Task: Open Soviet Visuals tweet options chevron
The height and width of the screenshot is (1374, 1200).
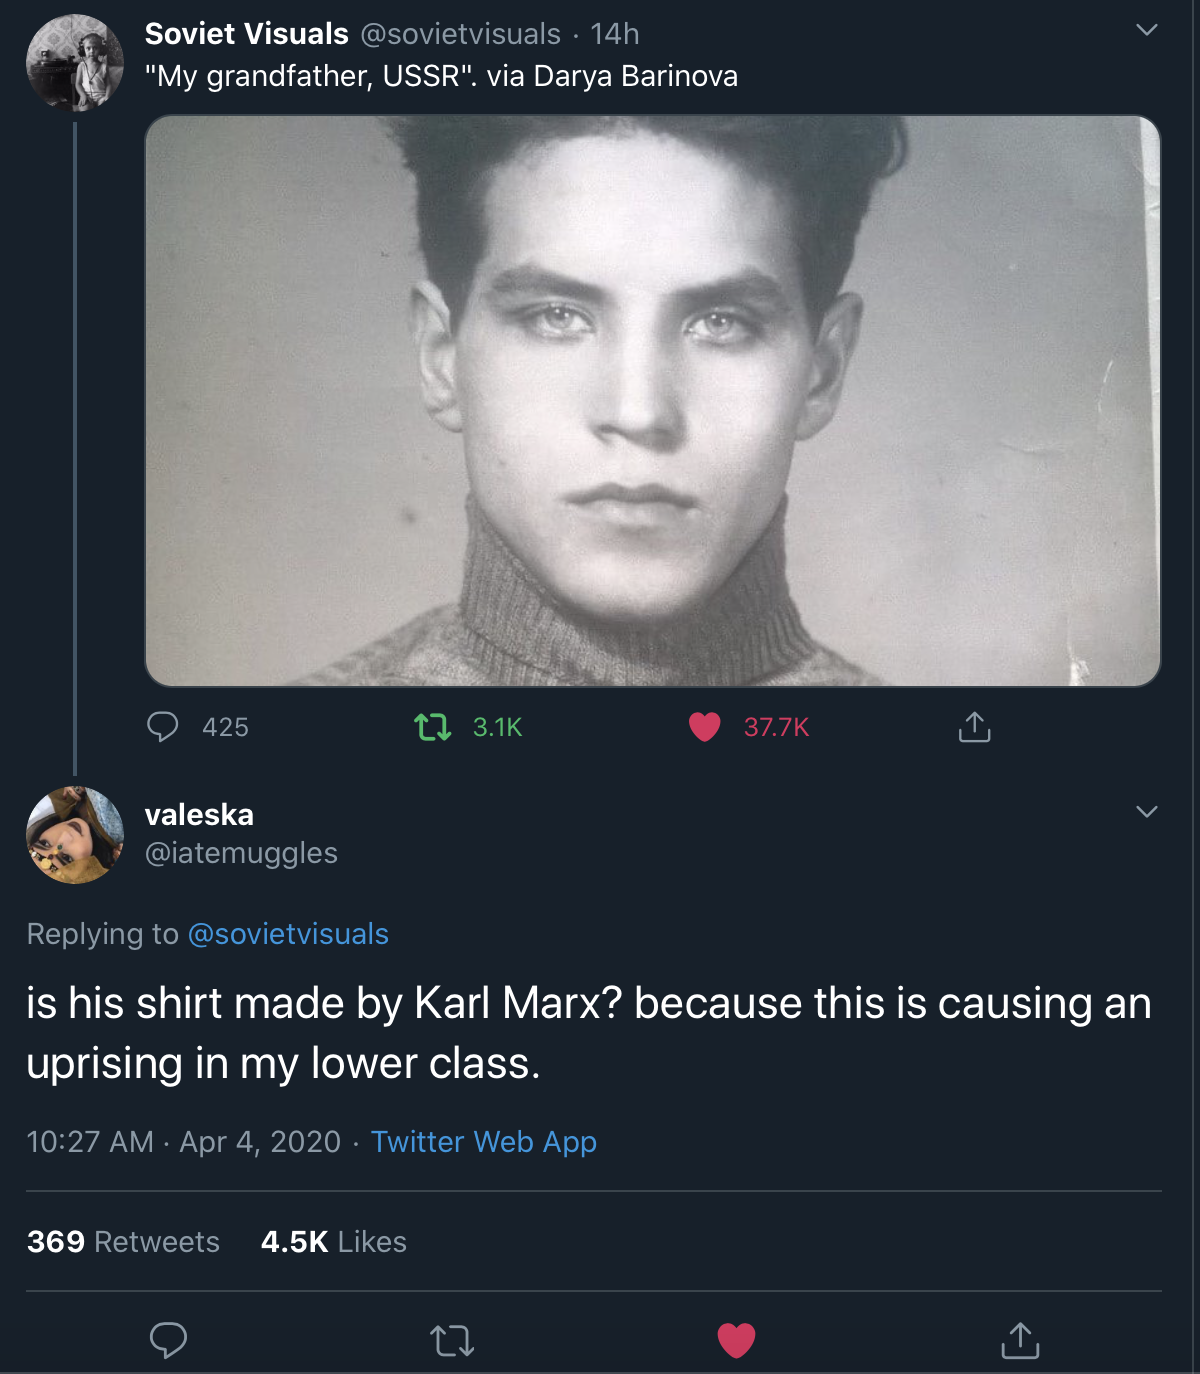Action: pos(1147,30)
